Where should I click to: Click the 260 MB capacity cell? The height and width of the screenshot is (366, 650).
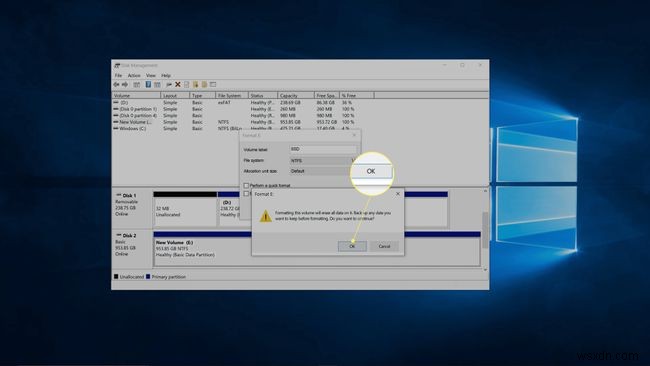288,109
